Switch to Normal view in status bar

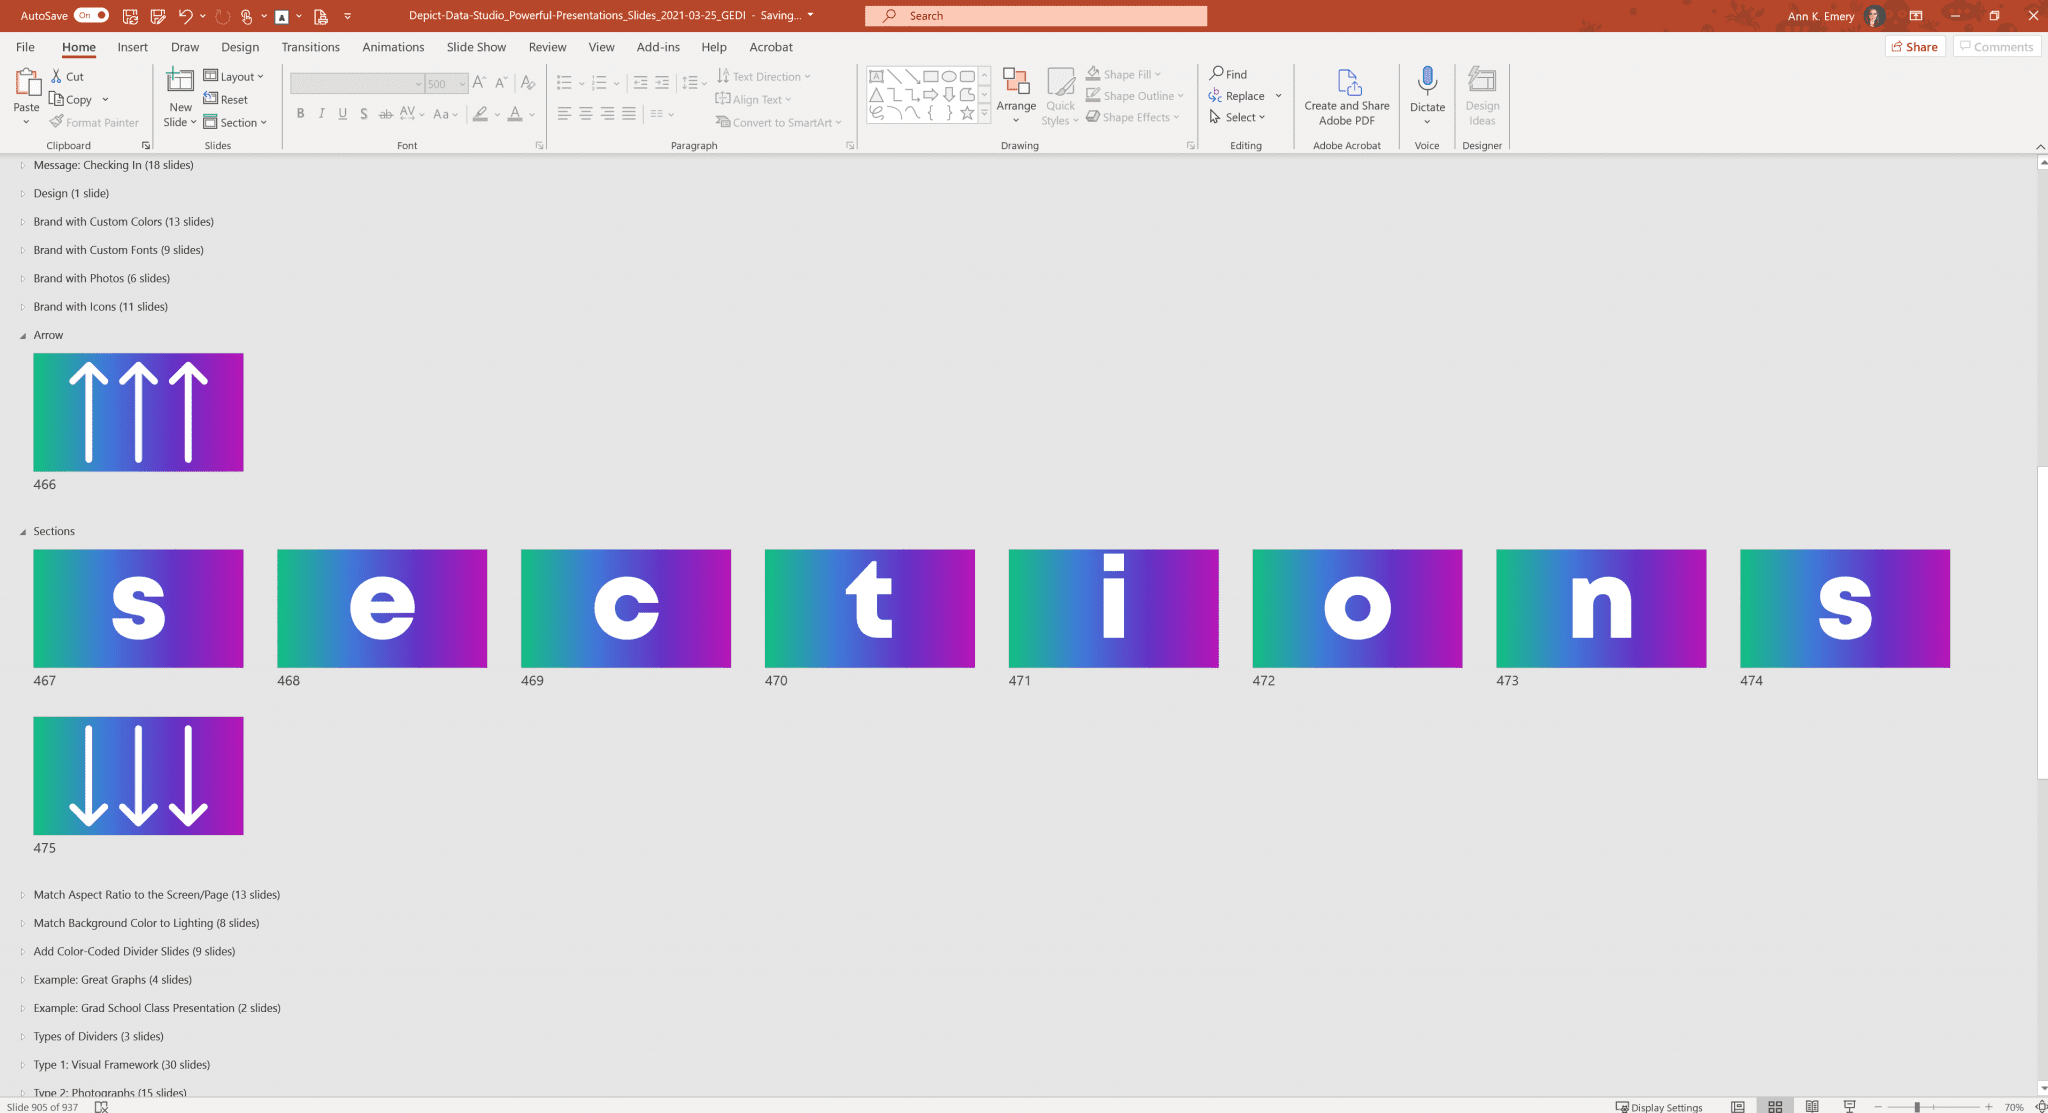click(x=1738, y=1106)
